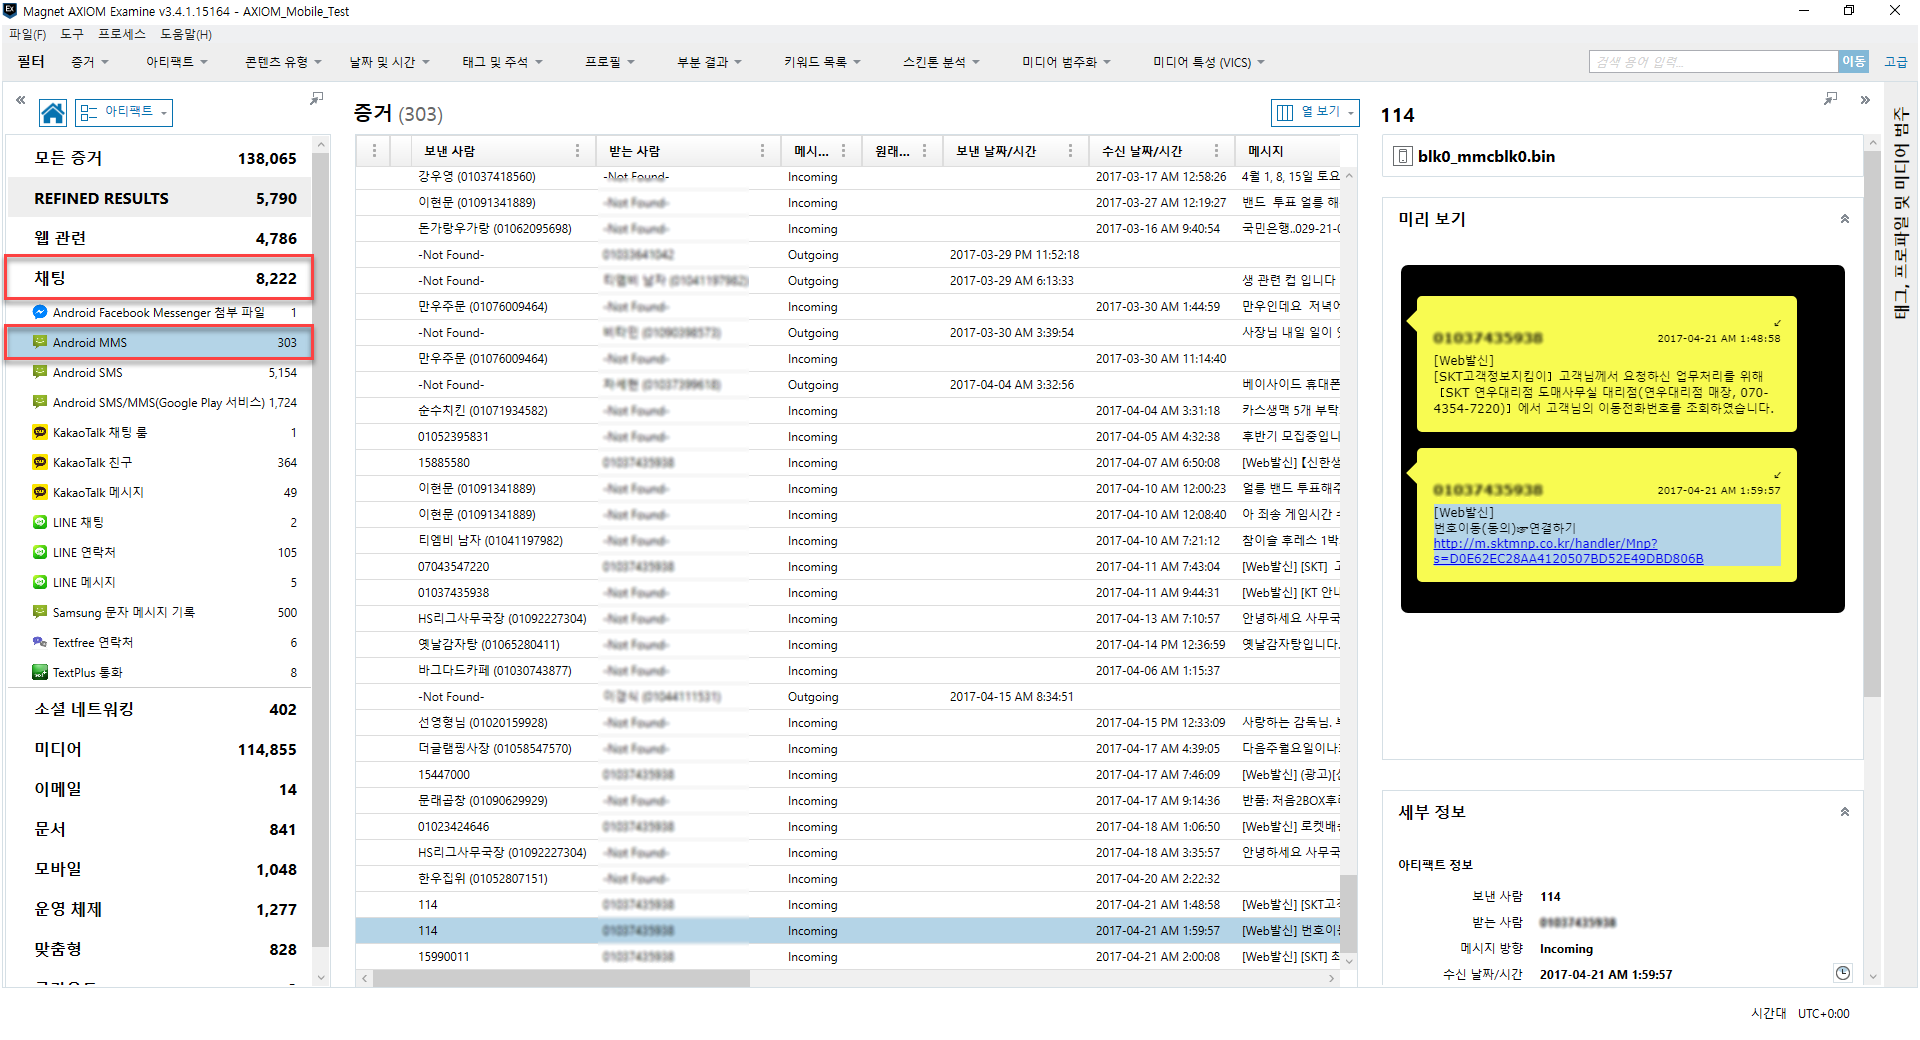Open the 프로필 filter dropdown
This screenshot has width=1920, height=1040.
pos(610,62)
